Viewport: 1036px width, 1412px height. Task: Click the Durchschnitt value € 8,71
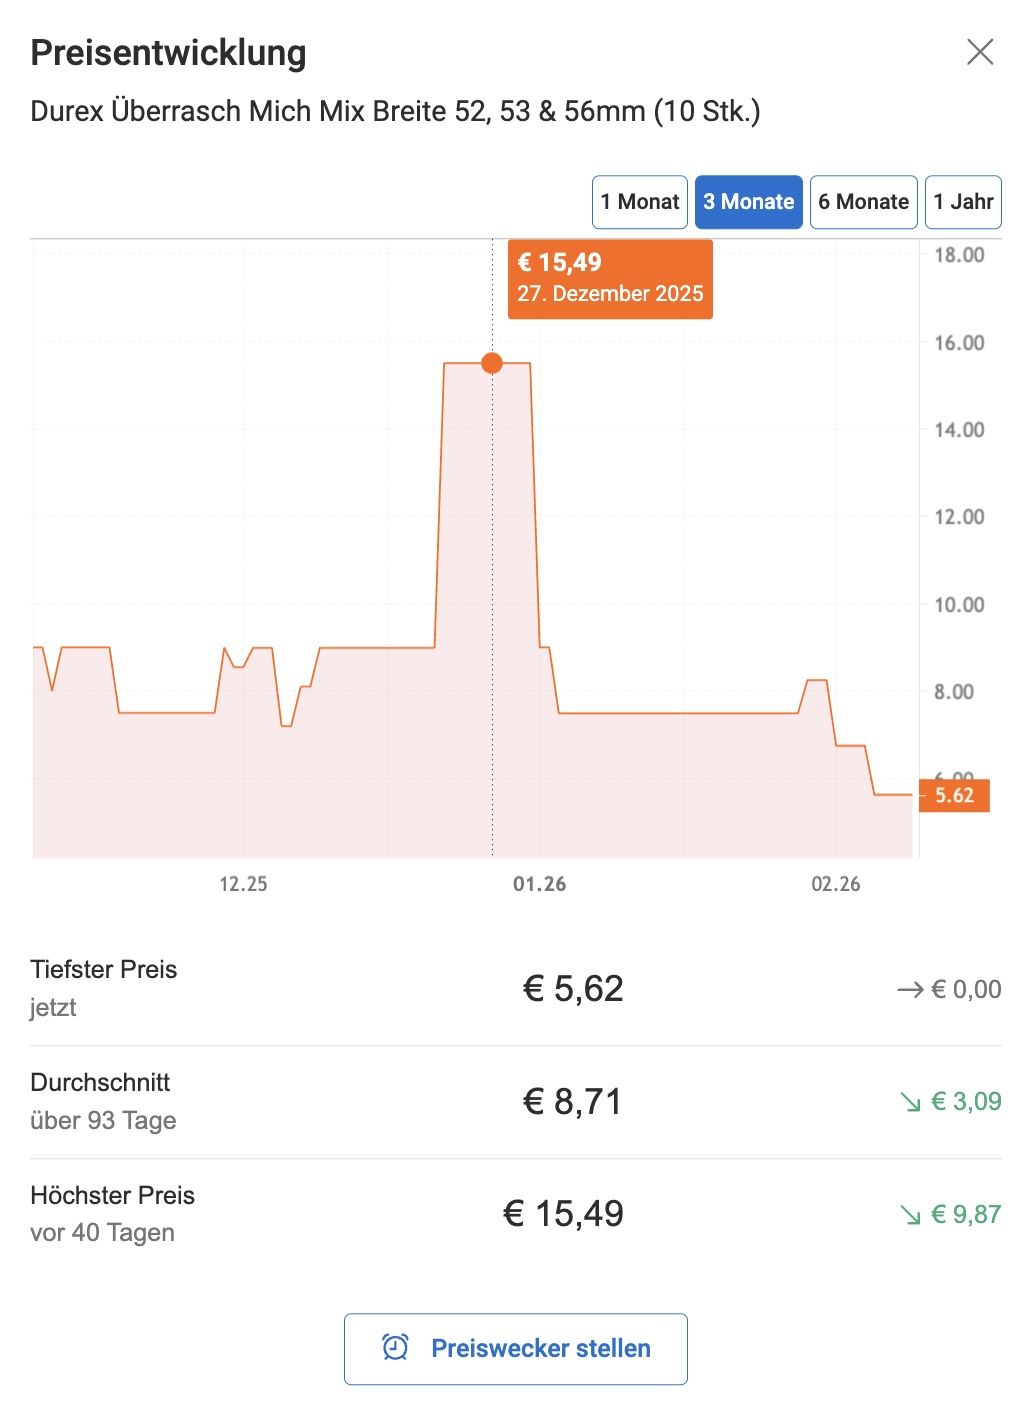[x=573, y=1102]
